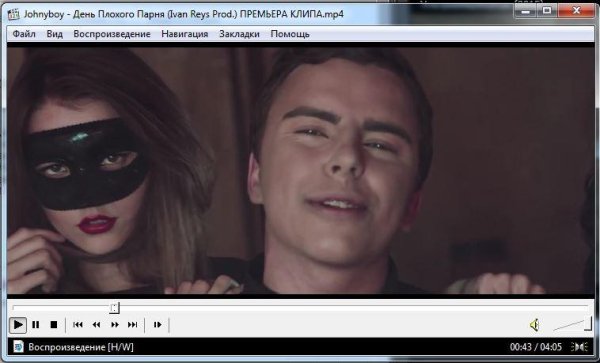The width and height of the screenshot is (600, 363).
Task: Open the Файл menu
Action: (24, 34)
